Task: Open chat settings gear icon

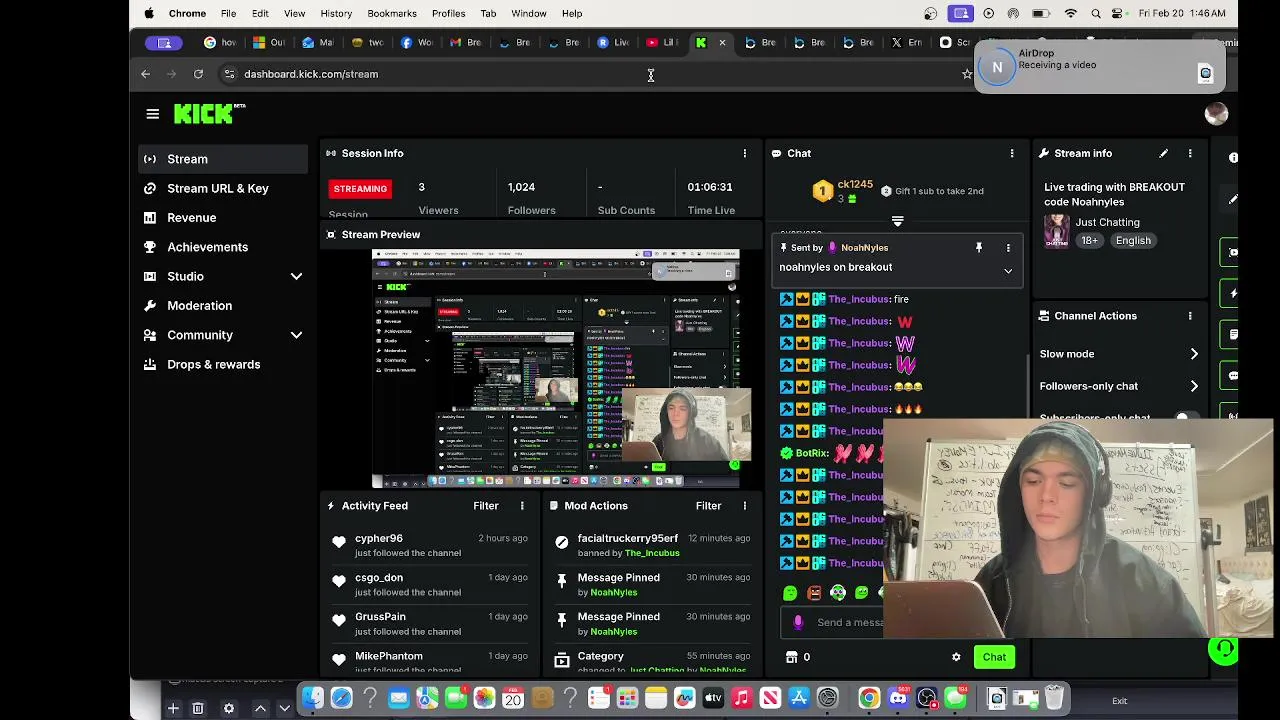Action: (956, 657)
